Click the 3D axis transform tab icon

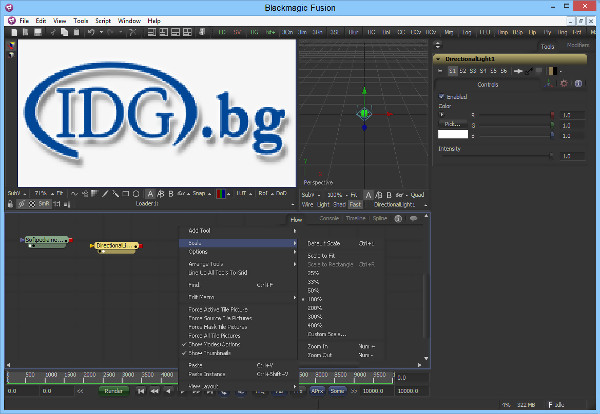click(549, 83)
